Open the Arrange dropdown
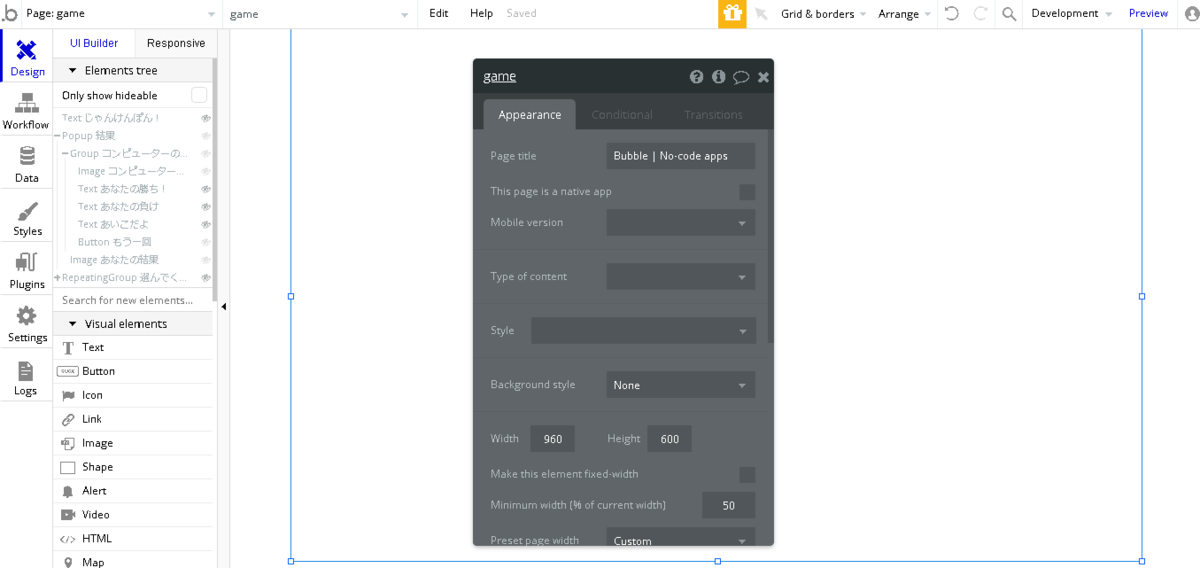The image size is (1200, 568). (x=904, y=14)
